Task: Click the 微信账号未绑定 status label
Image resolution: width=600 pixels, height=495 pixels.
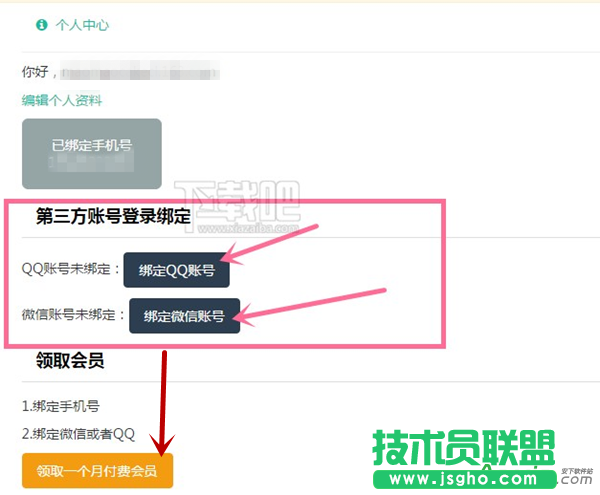Action: tap(74, 315)
